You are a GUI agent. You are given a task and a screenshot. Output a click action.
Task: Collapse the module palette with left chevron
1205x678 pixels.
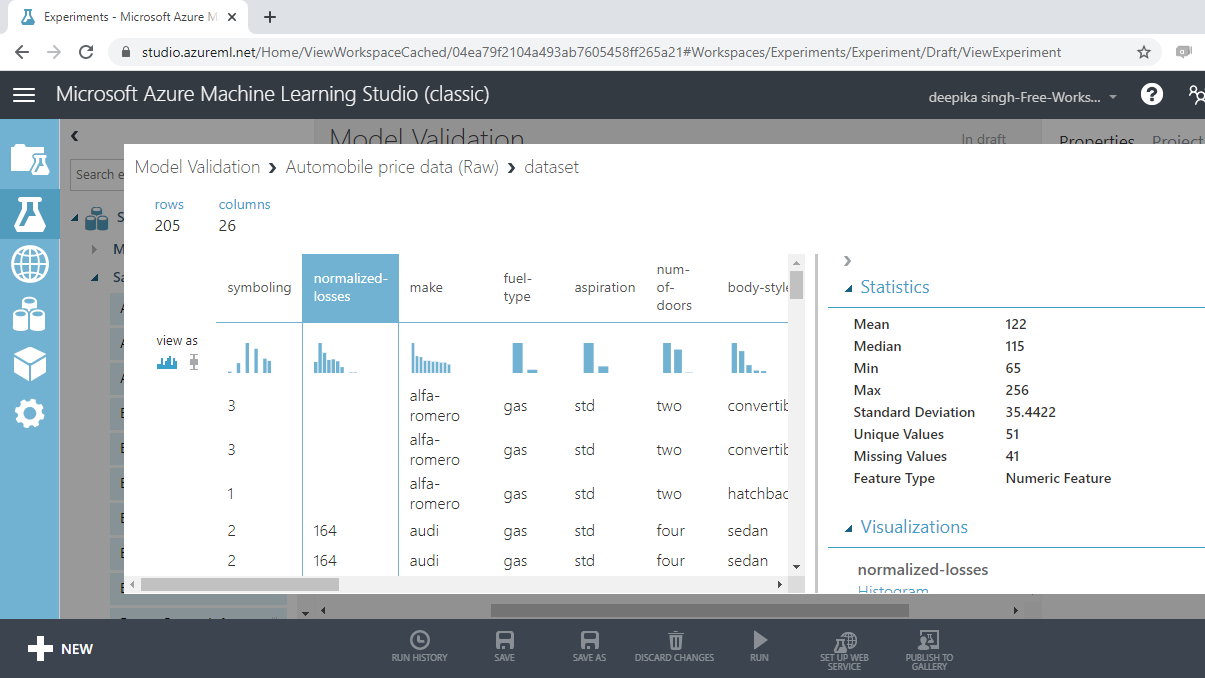tap(74, 136)
